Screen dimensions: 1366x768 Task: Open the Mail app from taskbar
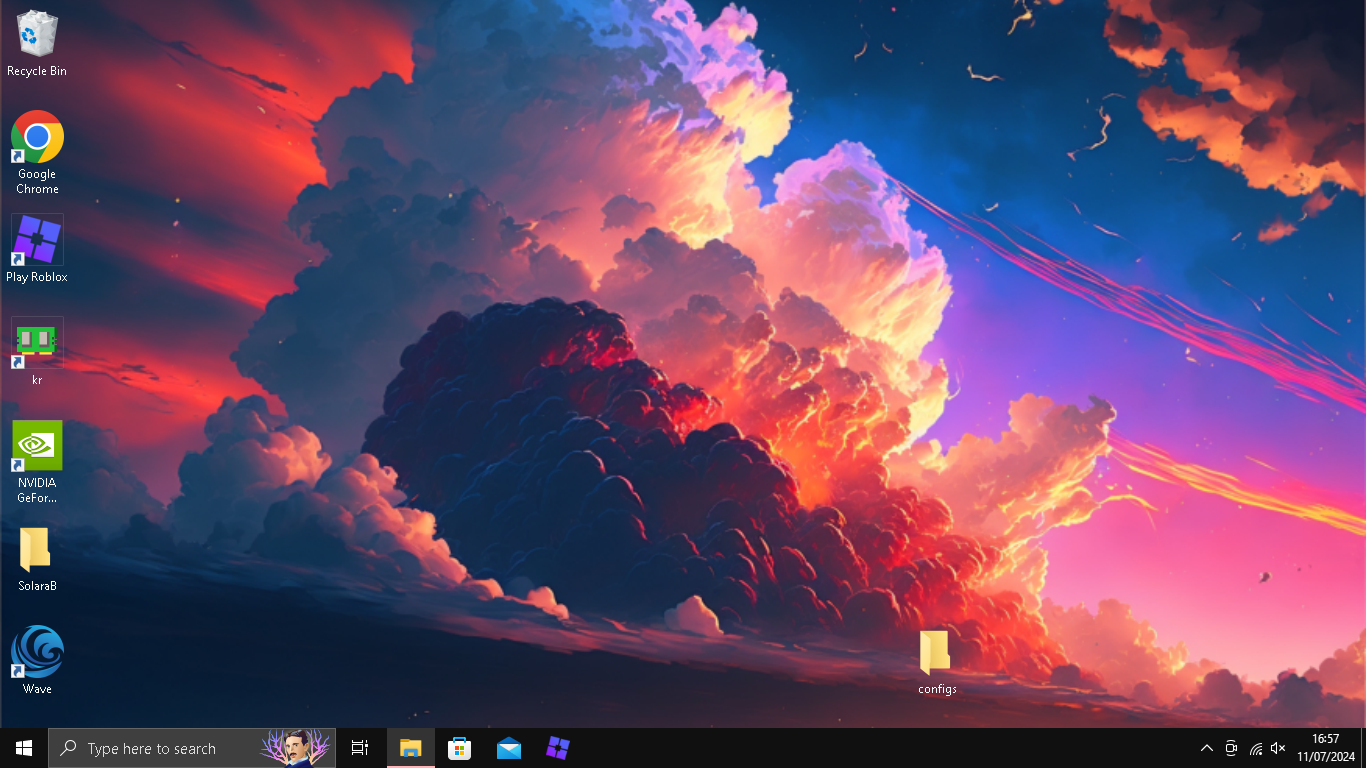point(509,748)
